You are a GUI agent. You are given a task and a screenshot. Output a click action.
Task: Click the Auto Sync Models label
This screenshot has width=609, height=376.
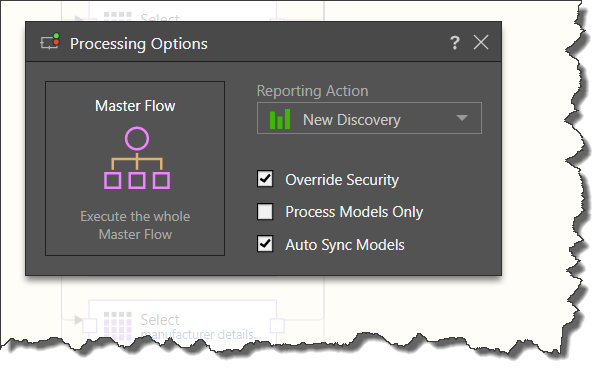tap(345, 245)
